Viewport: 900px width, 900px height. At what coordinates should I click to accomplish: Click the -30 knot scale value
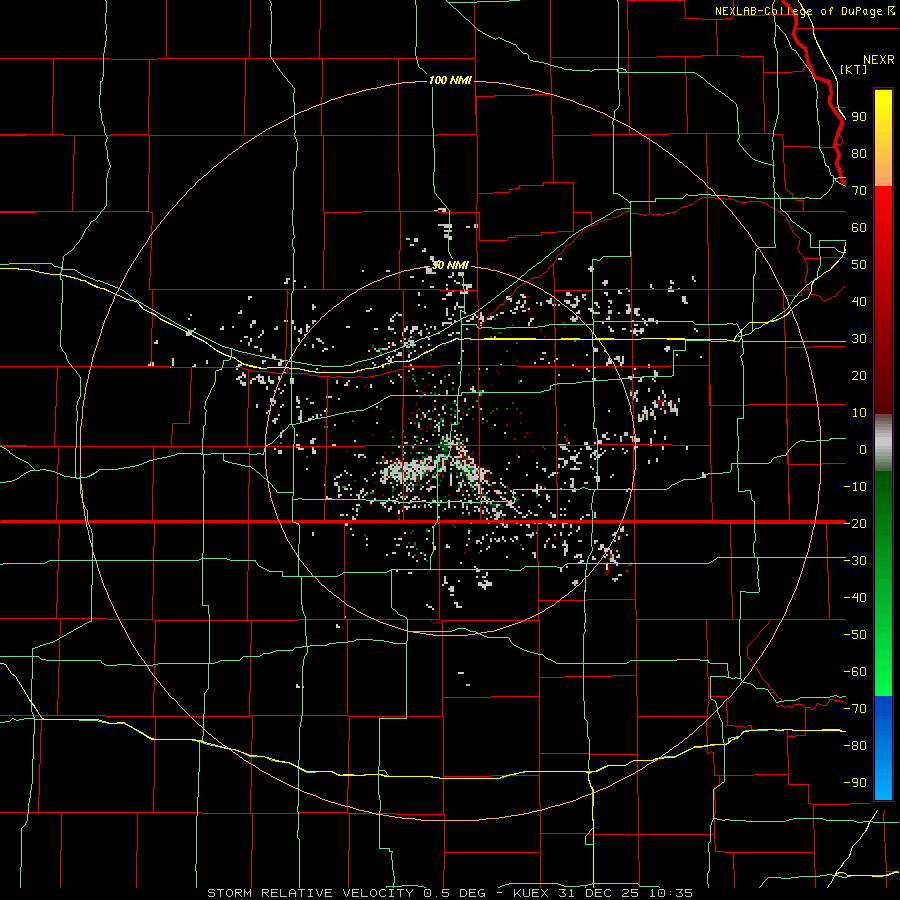click(855, 561)
